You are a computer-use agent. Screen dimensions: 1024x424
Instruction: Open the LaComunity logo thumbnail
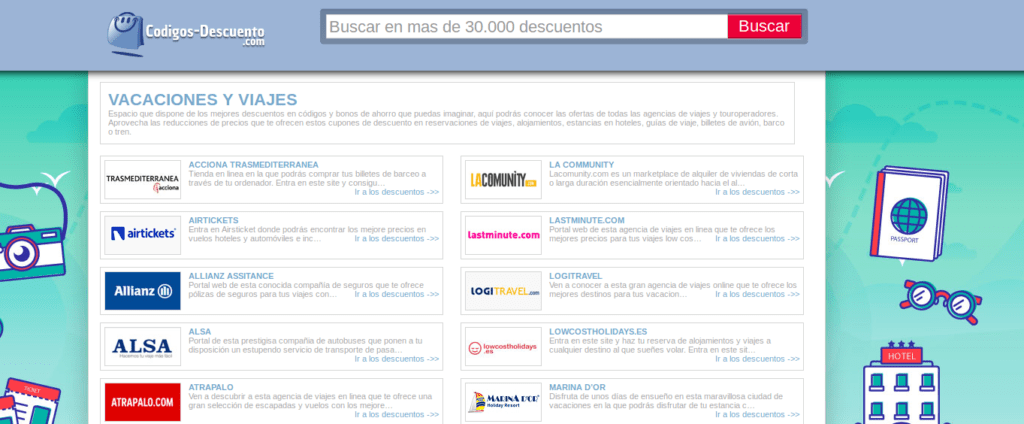tap(503, 180)
